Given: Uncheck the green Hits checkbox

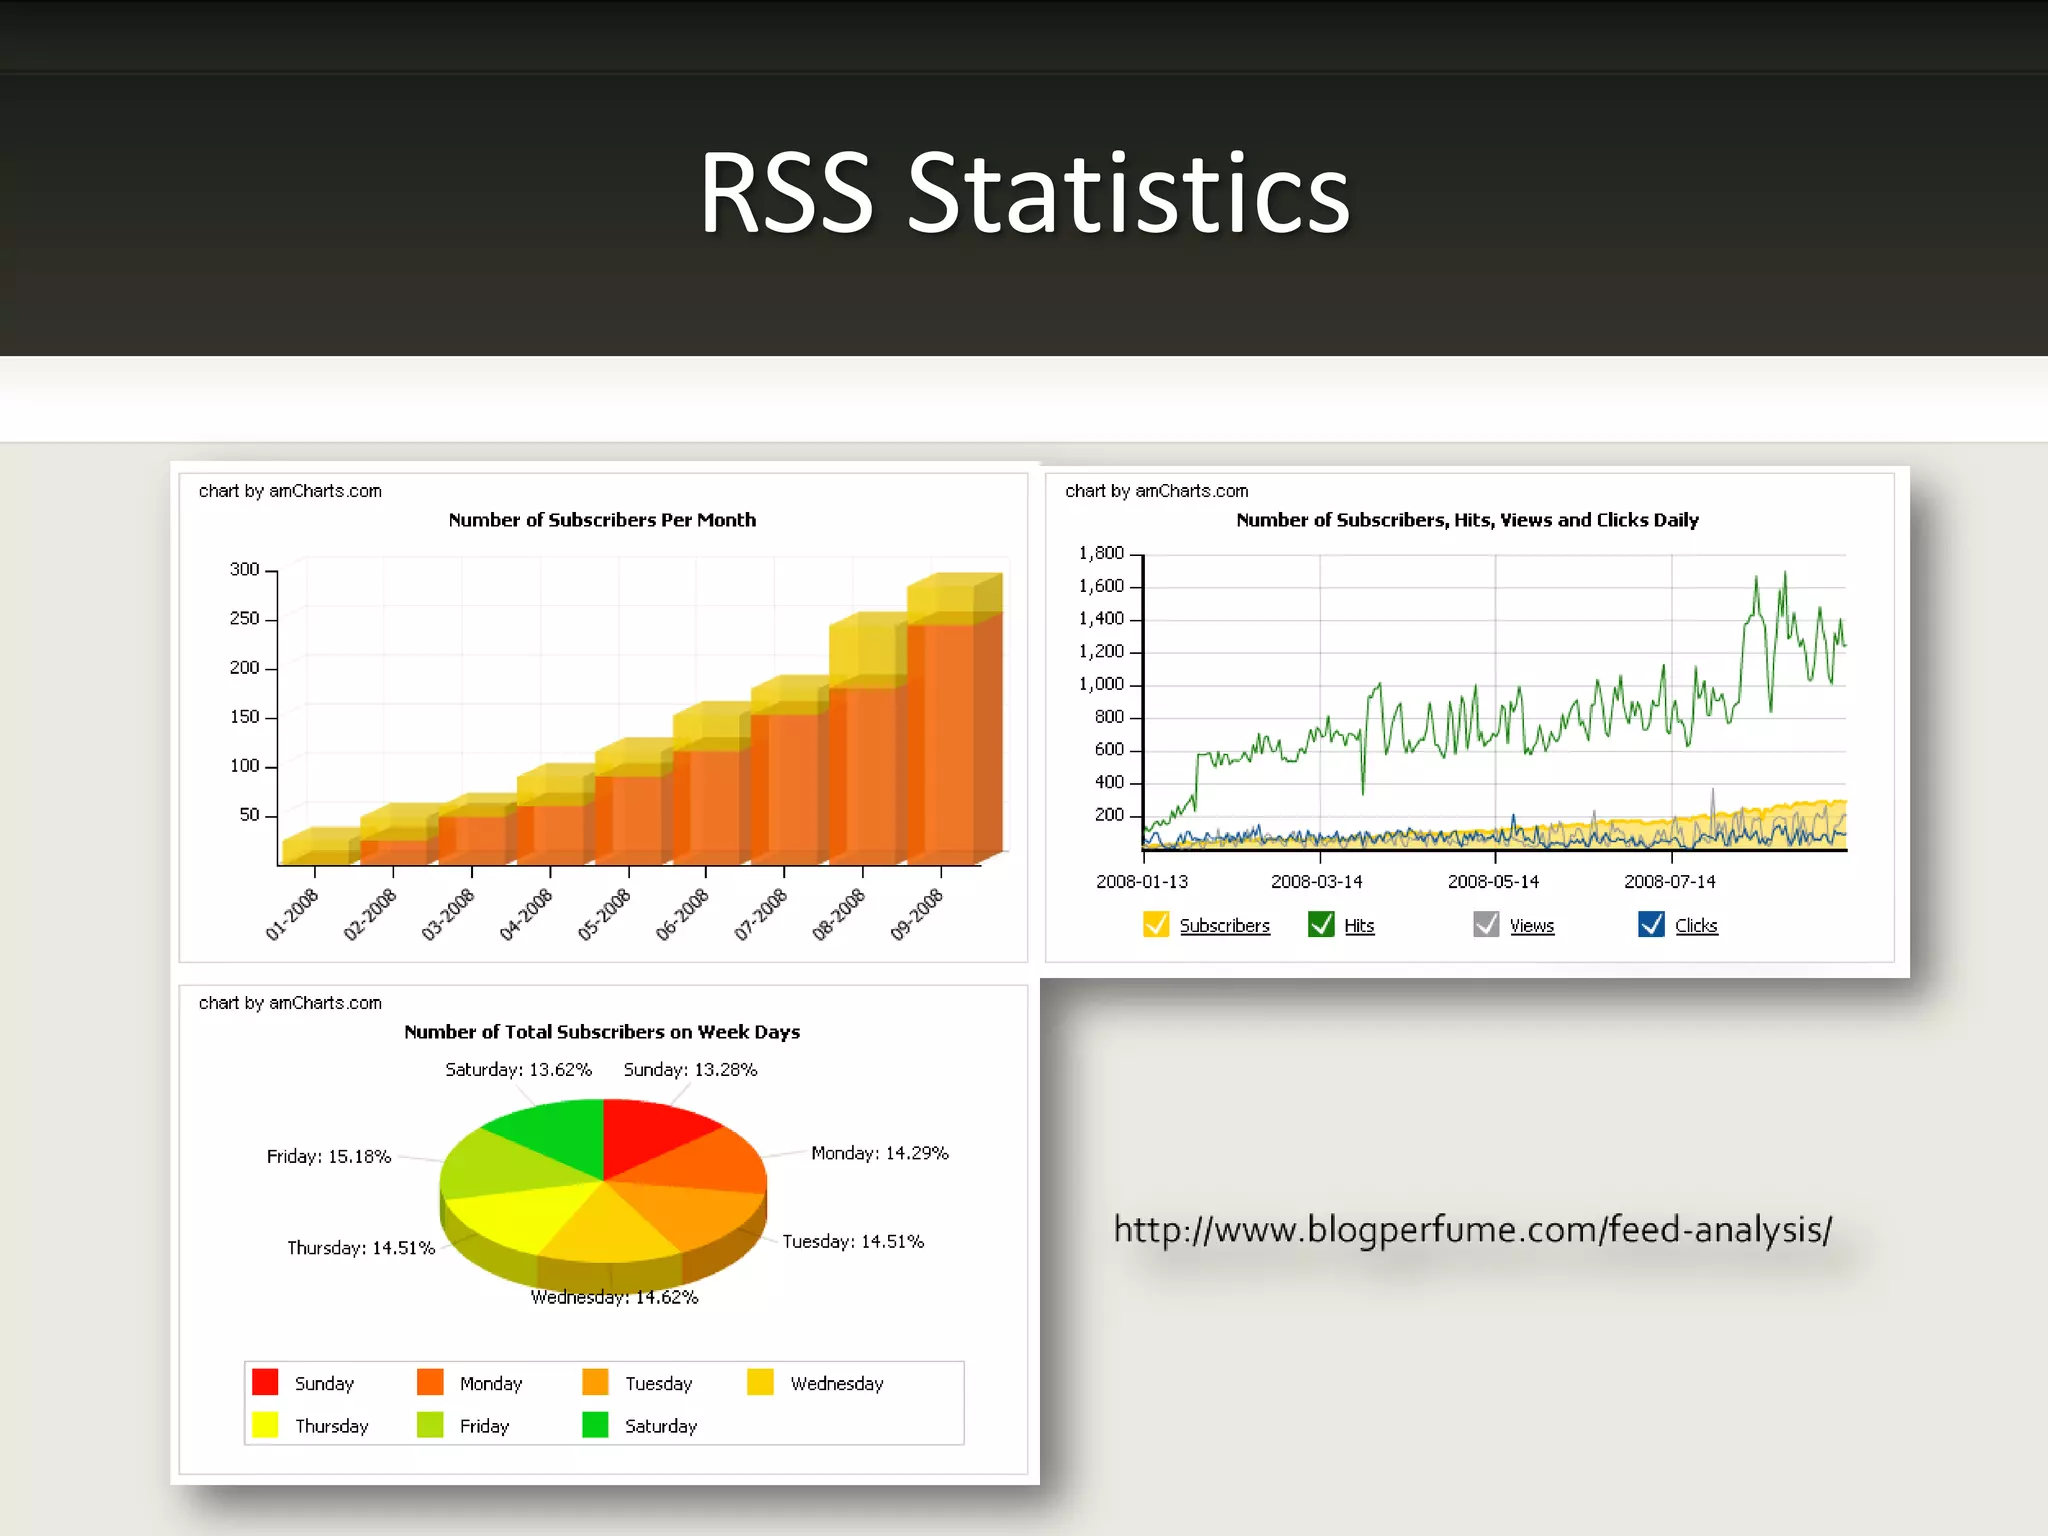Looking at the screenshot, I should [x=1320, y=924].
